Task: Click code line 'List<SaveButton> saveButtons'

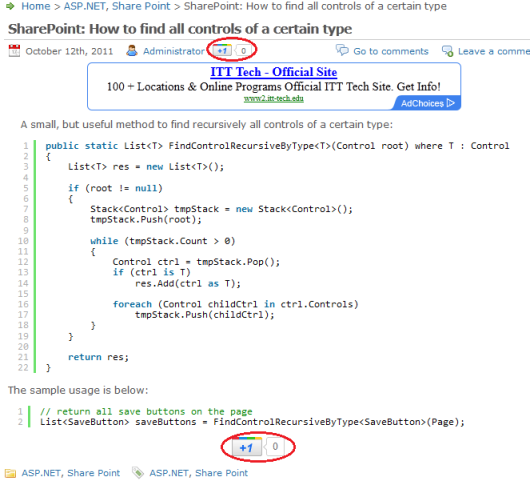Action: coord(252,422)
